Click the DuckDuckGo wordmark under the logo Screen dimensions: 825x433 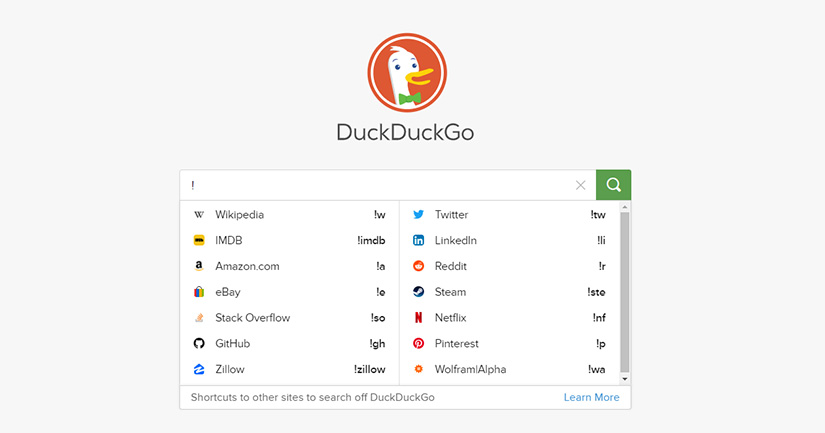pos(405,132)
